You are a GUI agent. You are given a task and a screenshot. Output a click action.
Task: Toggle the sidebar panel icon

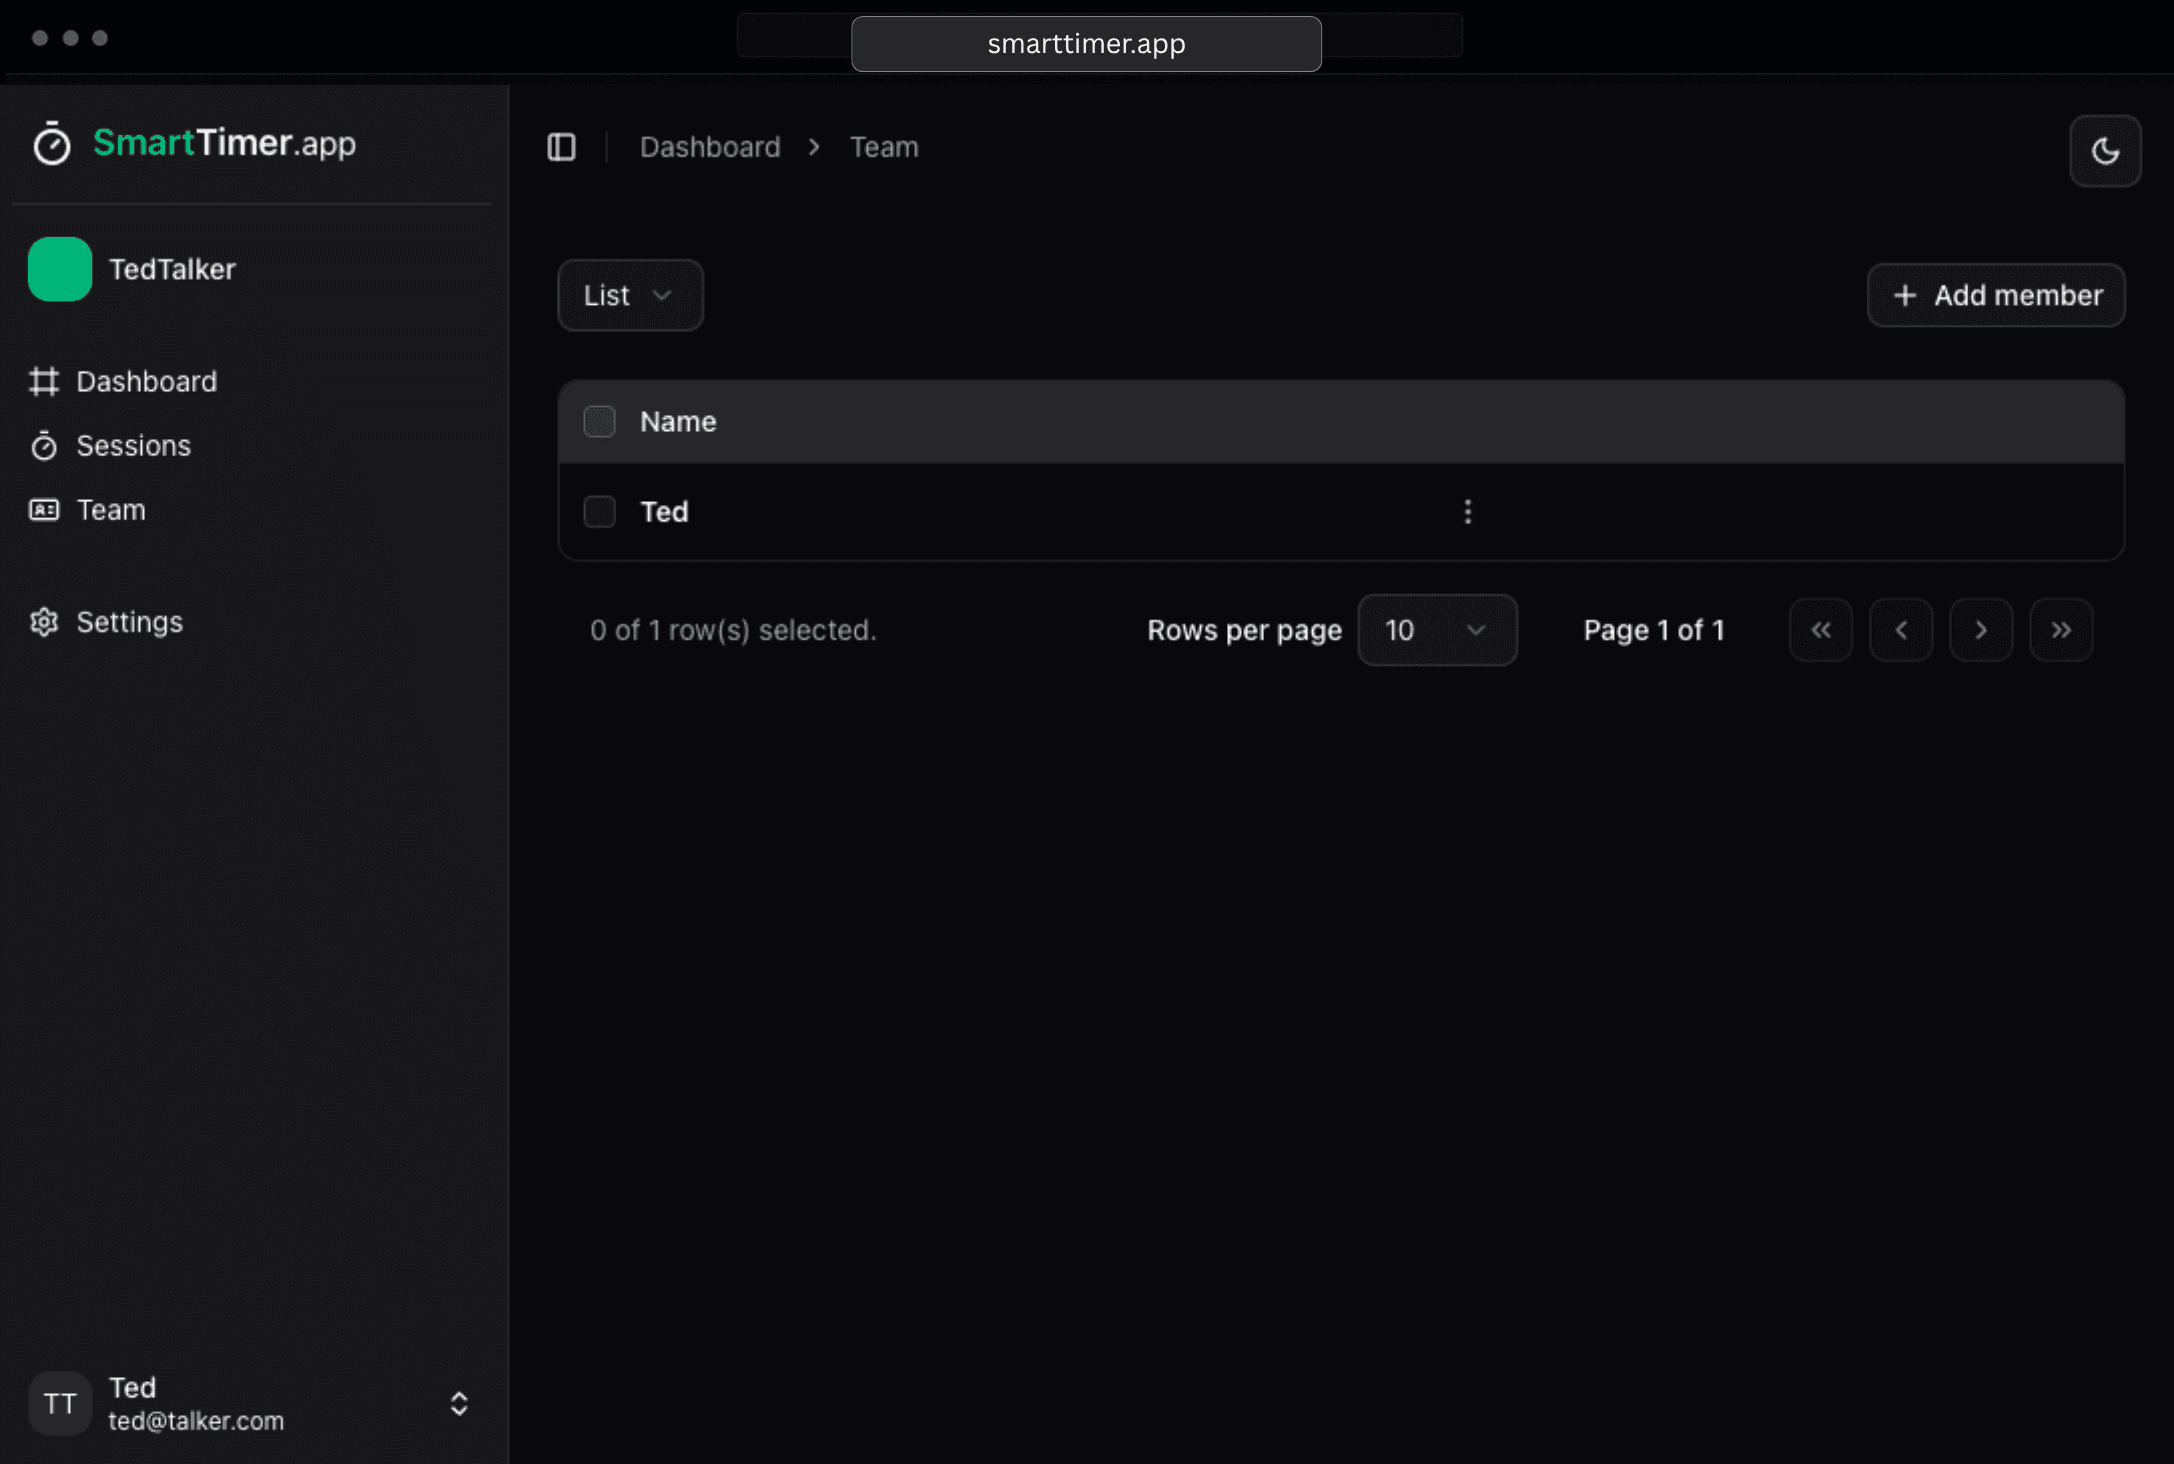pos(561,147)
